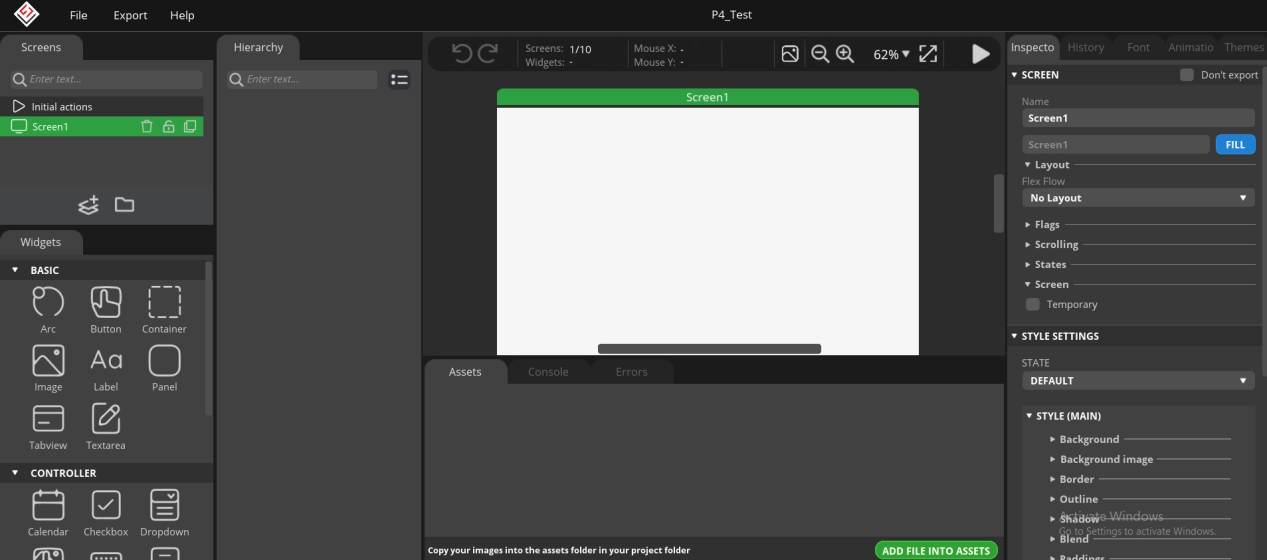Open the Flex Flow No Layout dropdown
The height and width of the screenshot is (560, 1267).
pyautogui.click(x=1138, y=198)
